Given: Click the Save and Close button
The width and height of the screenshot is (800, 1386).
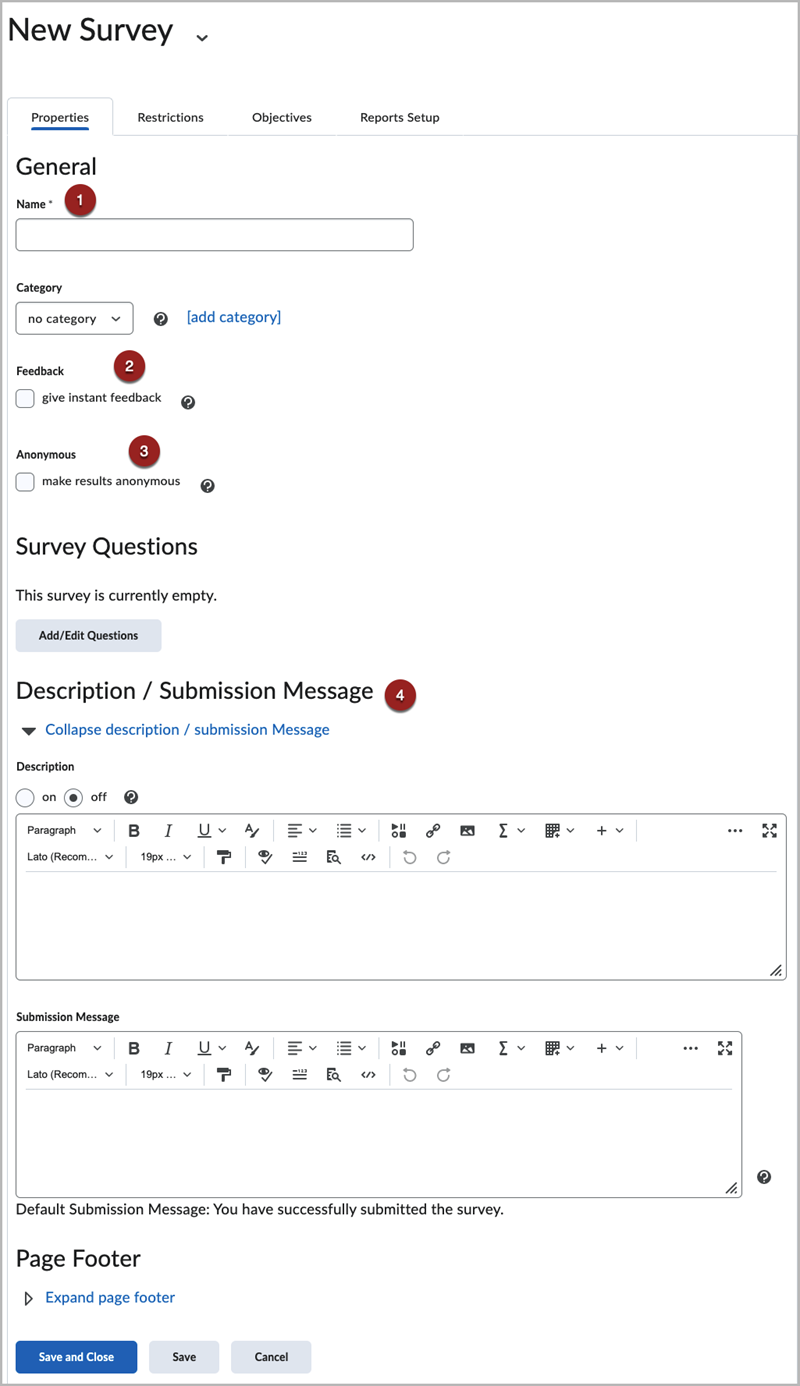Looking at the screenshot, I should 76,1357.
